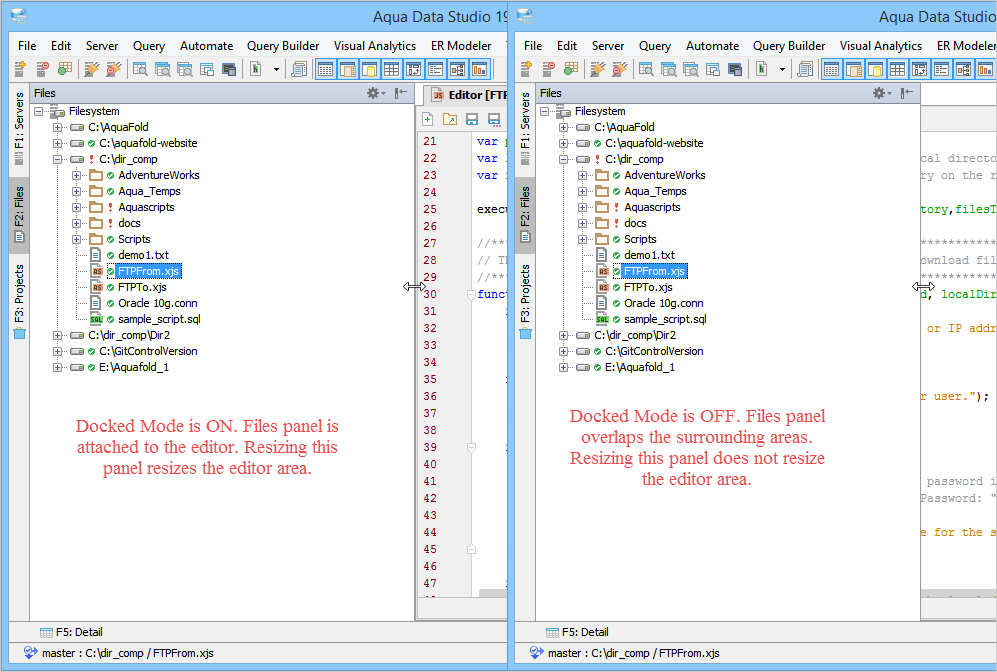Toggle the blue hierarchy diagram button, right window
The image size is (997, 672).
pyautogui.click(x=964, y=69)
